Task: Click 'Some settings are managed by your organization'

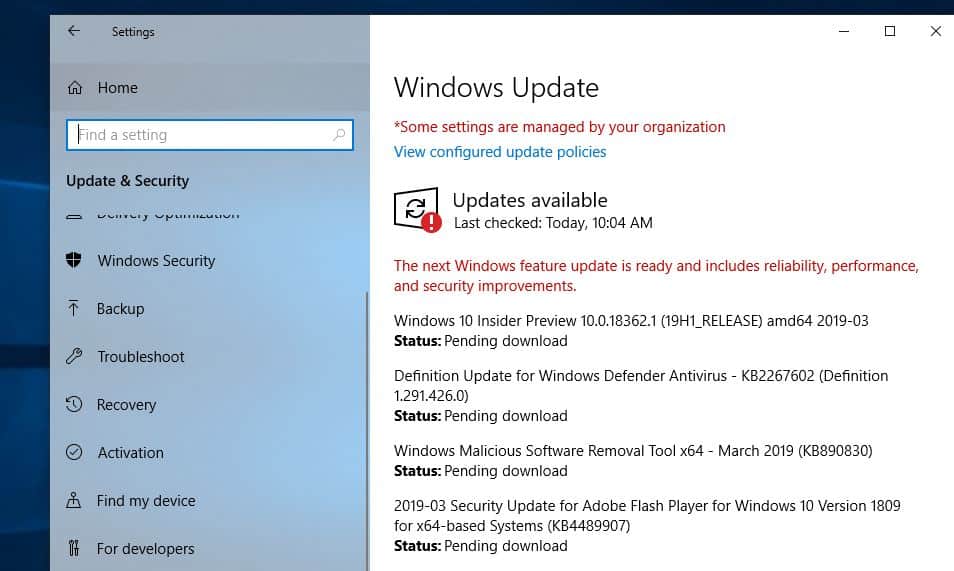Action: point(560,127)
